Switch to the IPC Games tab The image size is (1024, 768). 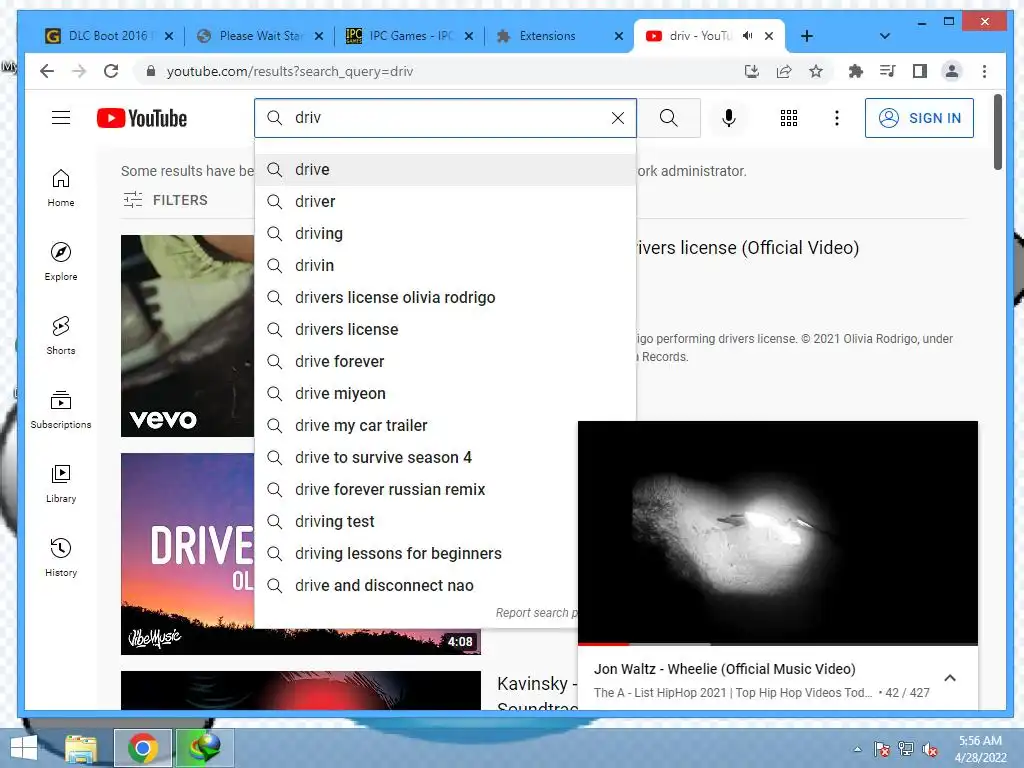click(411, 36)
